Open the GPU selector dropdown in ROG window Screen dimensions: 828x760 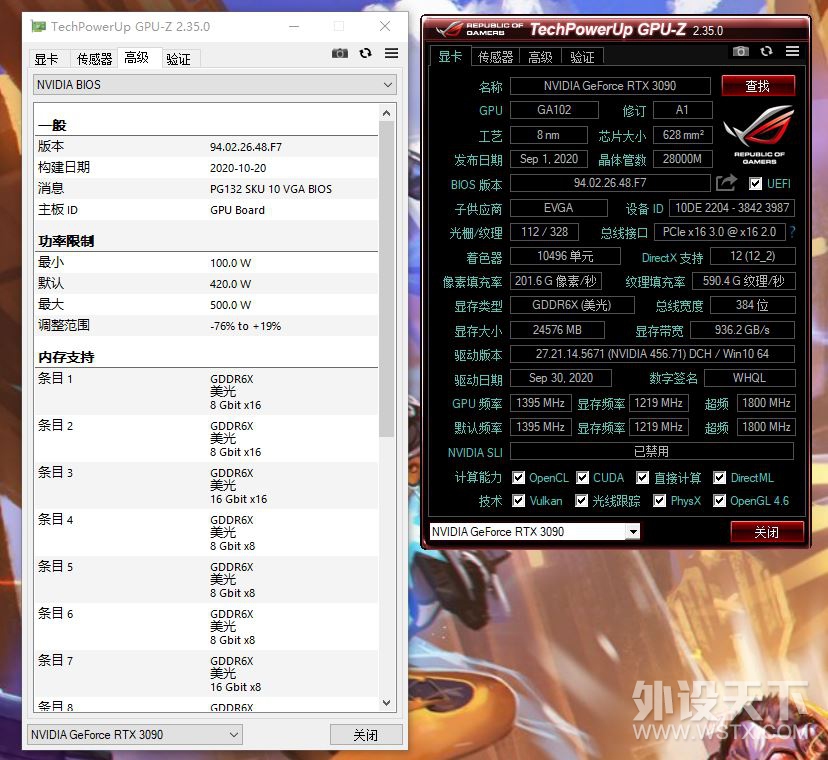coord(534,531)
